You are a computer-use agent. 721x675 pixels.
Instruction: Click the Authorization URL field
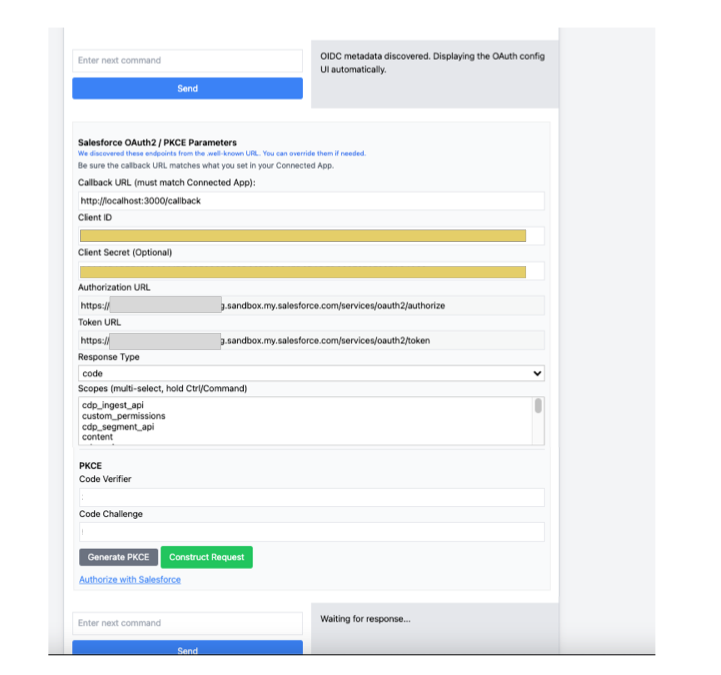click(311, 305)
